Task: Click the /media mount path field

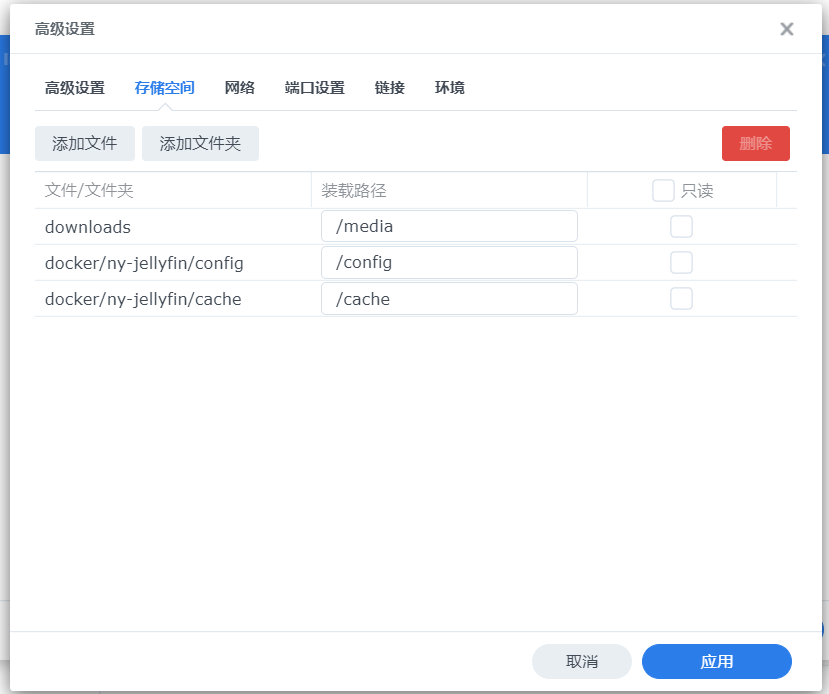Action: pos(449,227)
